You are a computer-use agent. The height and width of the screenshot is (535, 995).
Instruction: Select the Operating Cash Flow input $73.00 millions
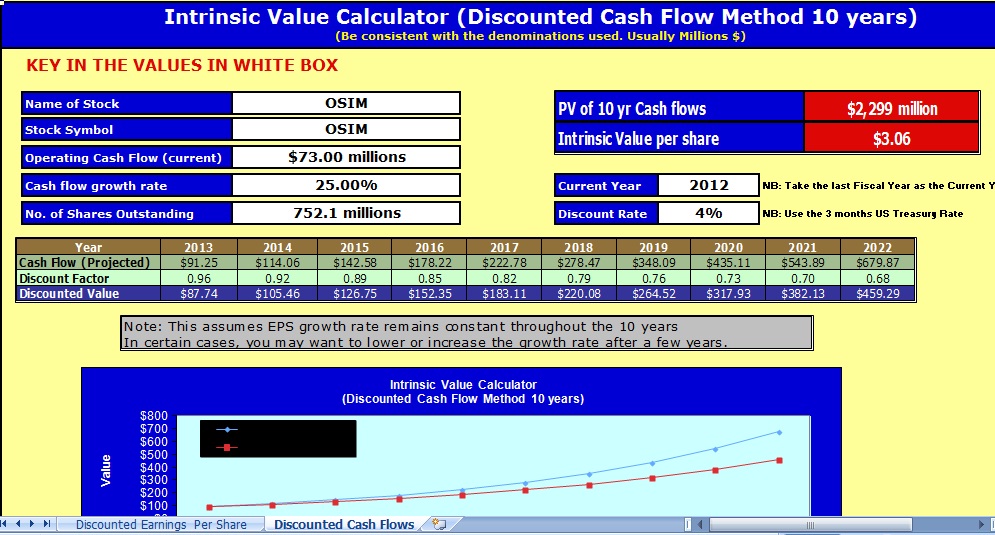346,157
